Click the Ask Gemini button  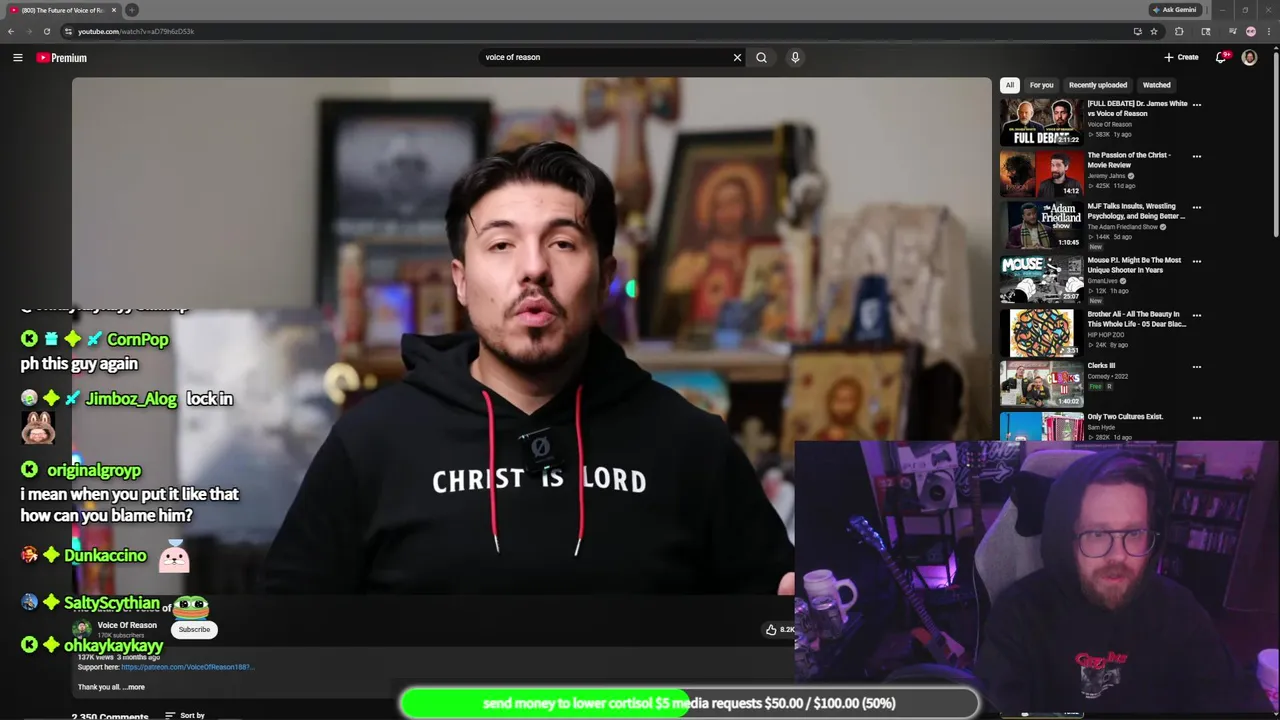[1176, 10]
